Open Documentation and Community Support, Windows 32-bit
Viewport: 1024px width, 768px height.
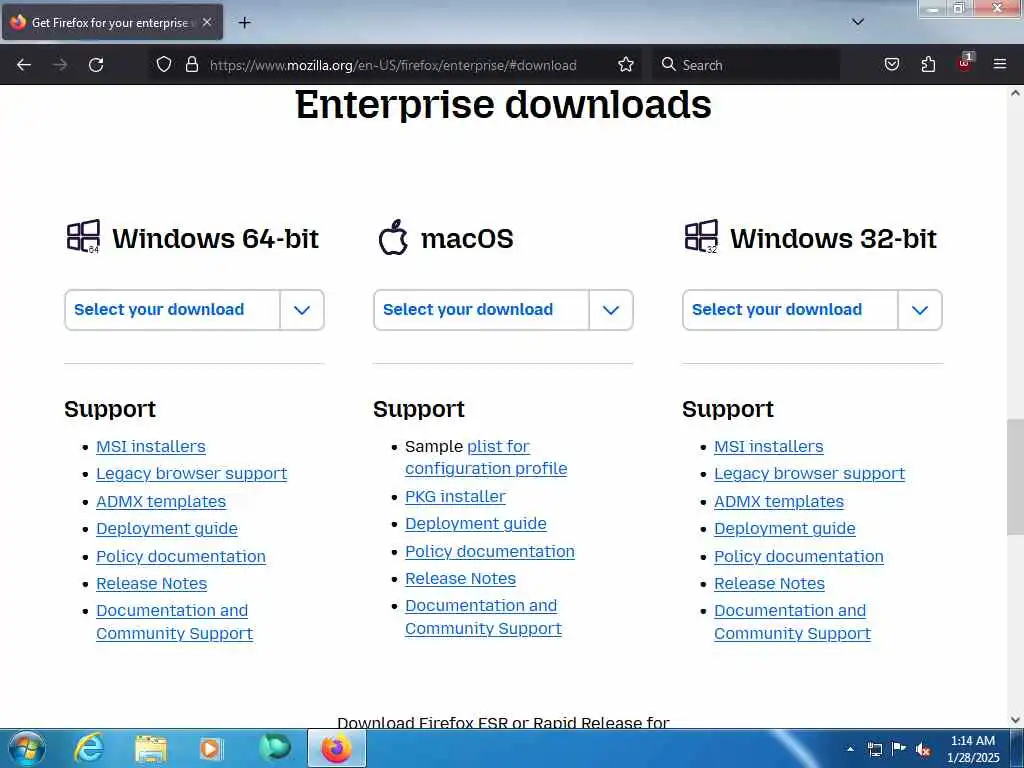click(x=792, y=622)
